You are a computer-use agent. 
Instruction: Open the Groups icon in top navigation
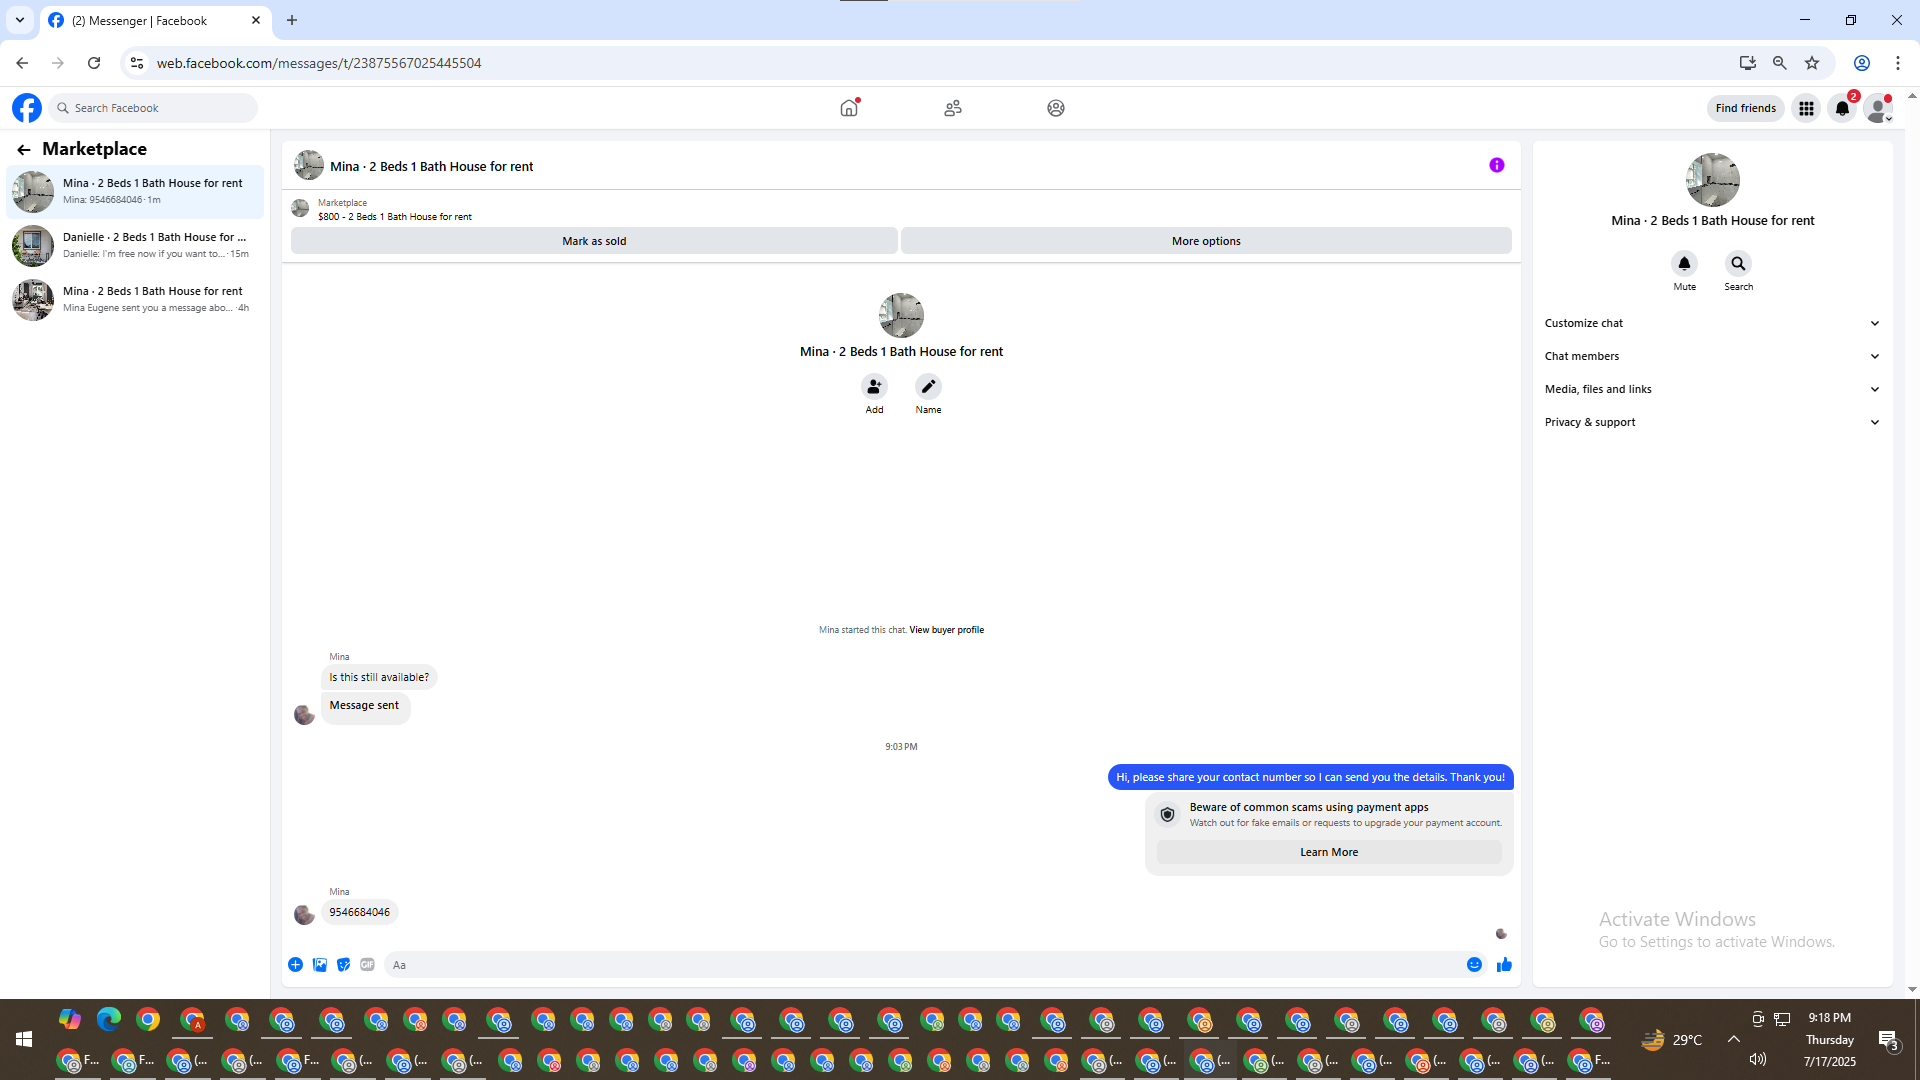[x=1056, y=108]
